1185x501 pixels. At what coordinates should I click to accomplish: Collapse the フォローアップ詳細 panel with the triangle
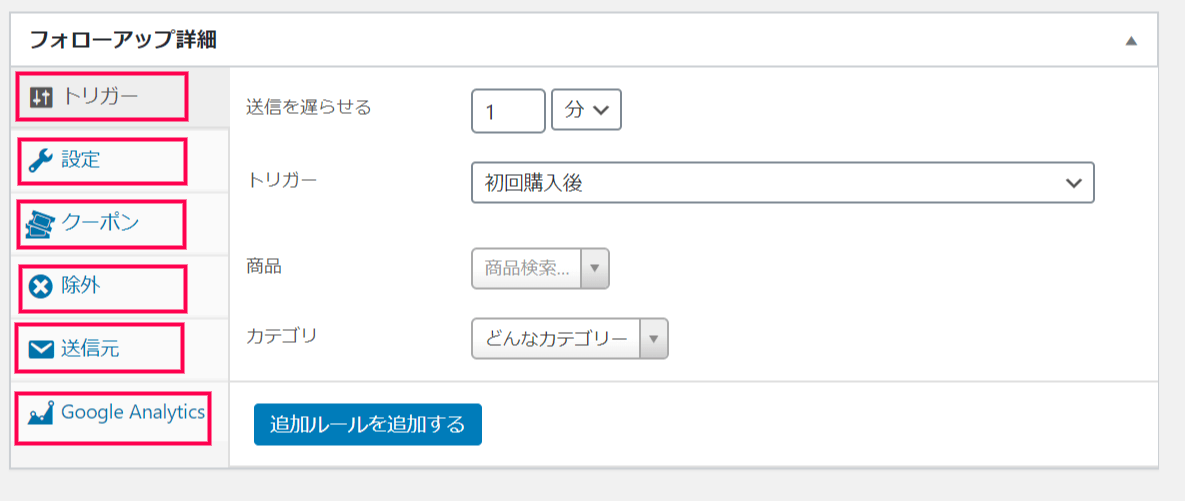point(1131,41)
